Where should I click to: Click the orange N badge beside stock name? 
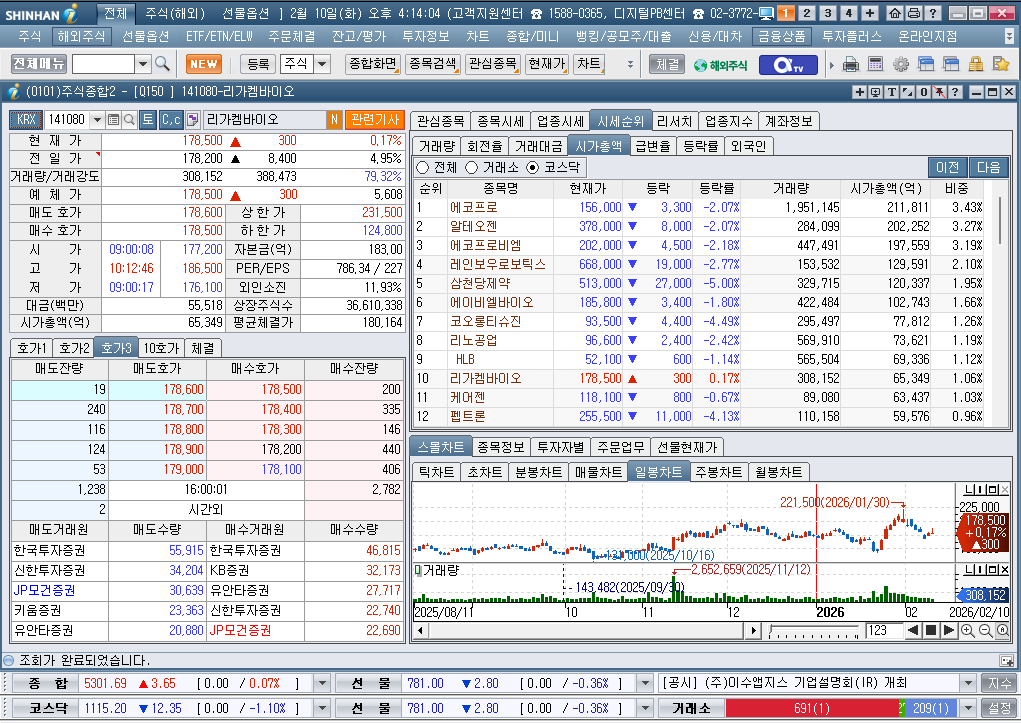334,119
